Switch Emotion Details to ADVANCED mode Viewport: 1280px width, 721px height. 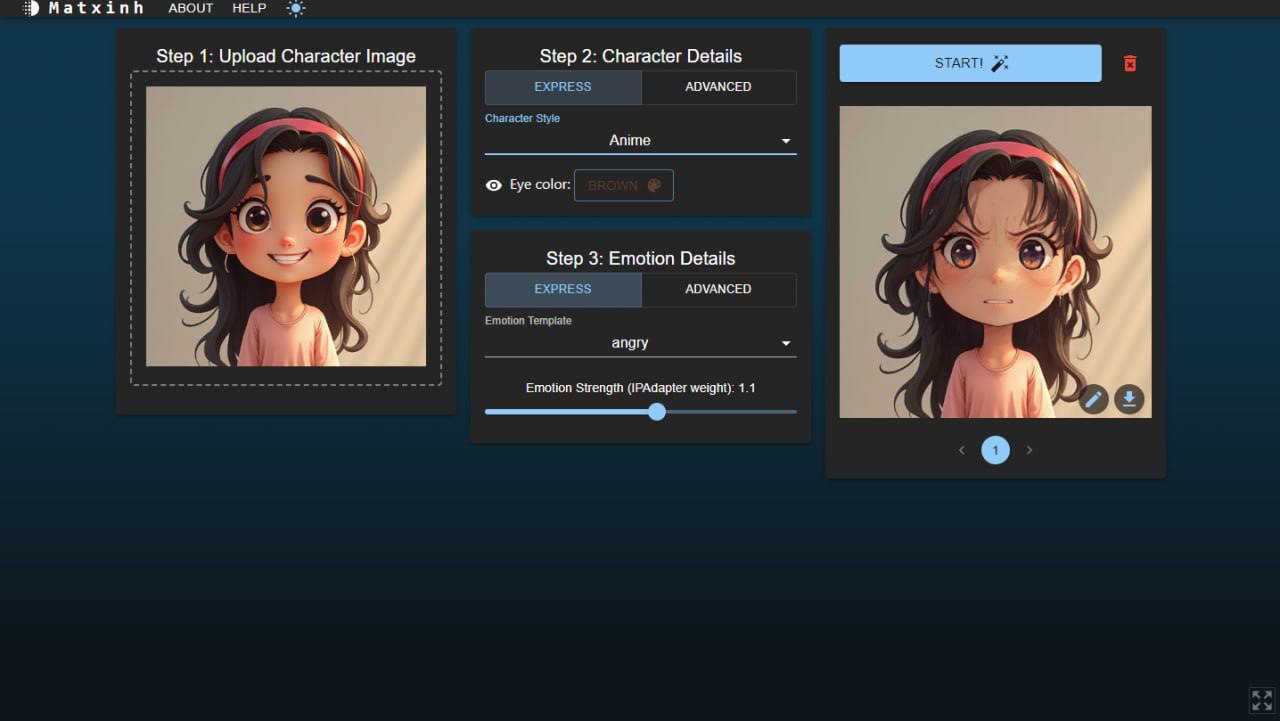[718, 289]
